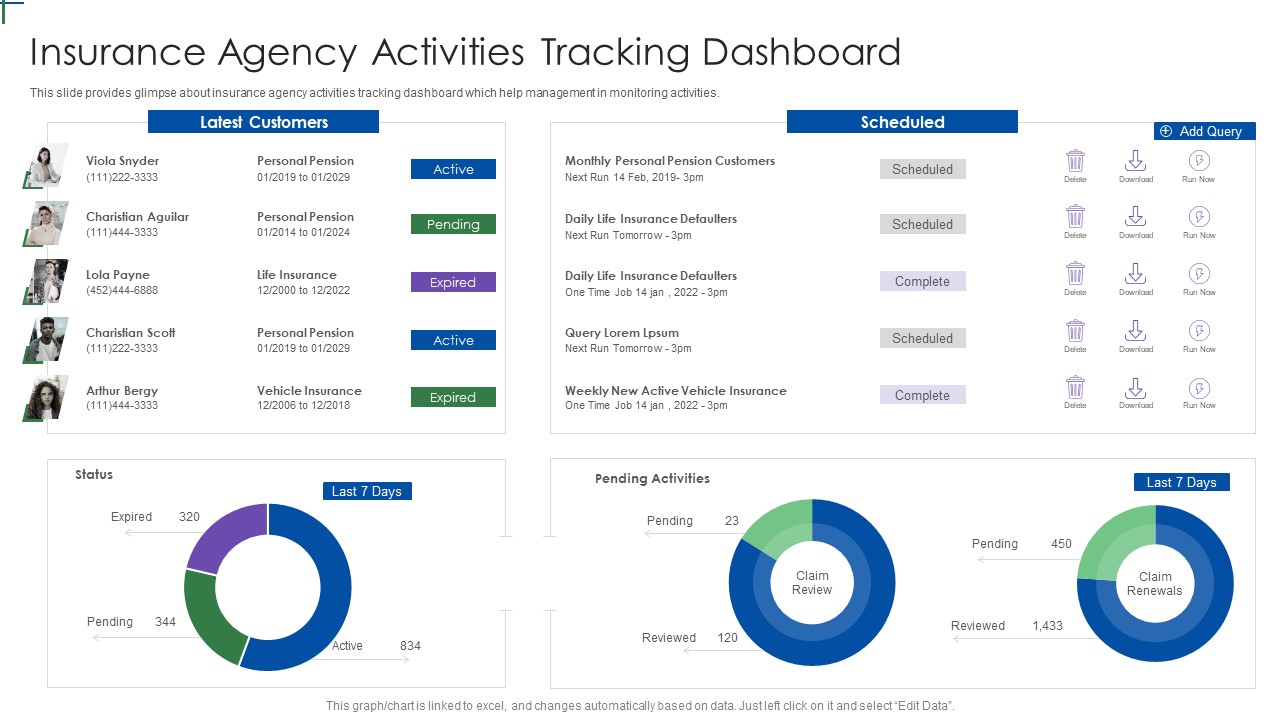Image resolution: width=1280 pixels, height=720 pixels.
Task: Click the Query Lorem Lpsum title
Action: (x=622, y=333)
